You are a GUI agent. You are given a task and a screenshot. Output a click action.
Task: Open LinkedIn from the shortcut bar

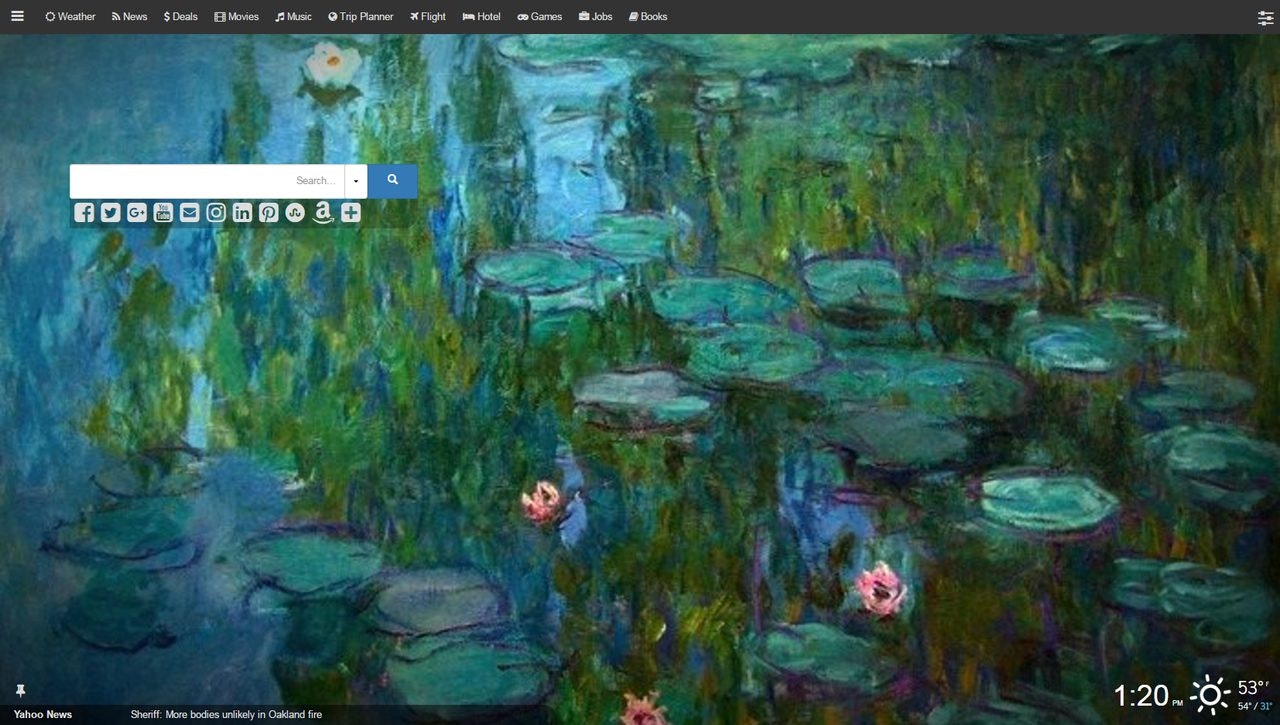(242, 212)
